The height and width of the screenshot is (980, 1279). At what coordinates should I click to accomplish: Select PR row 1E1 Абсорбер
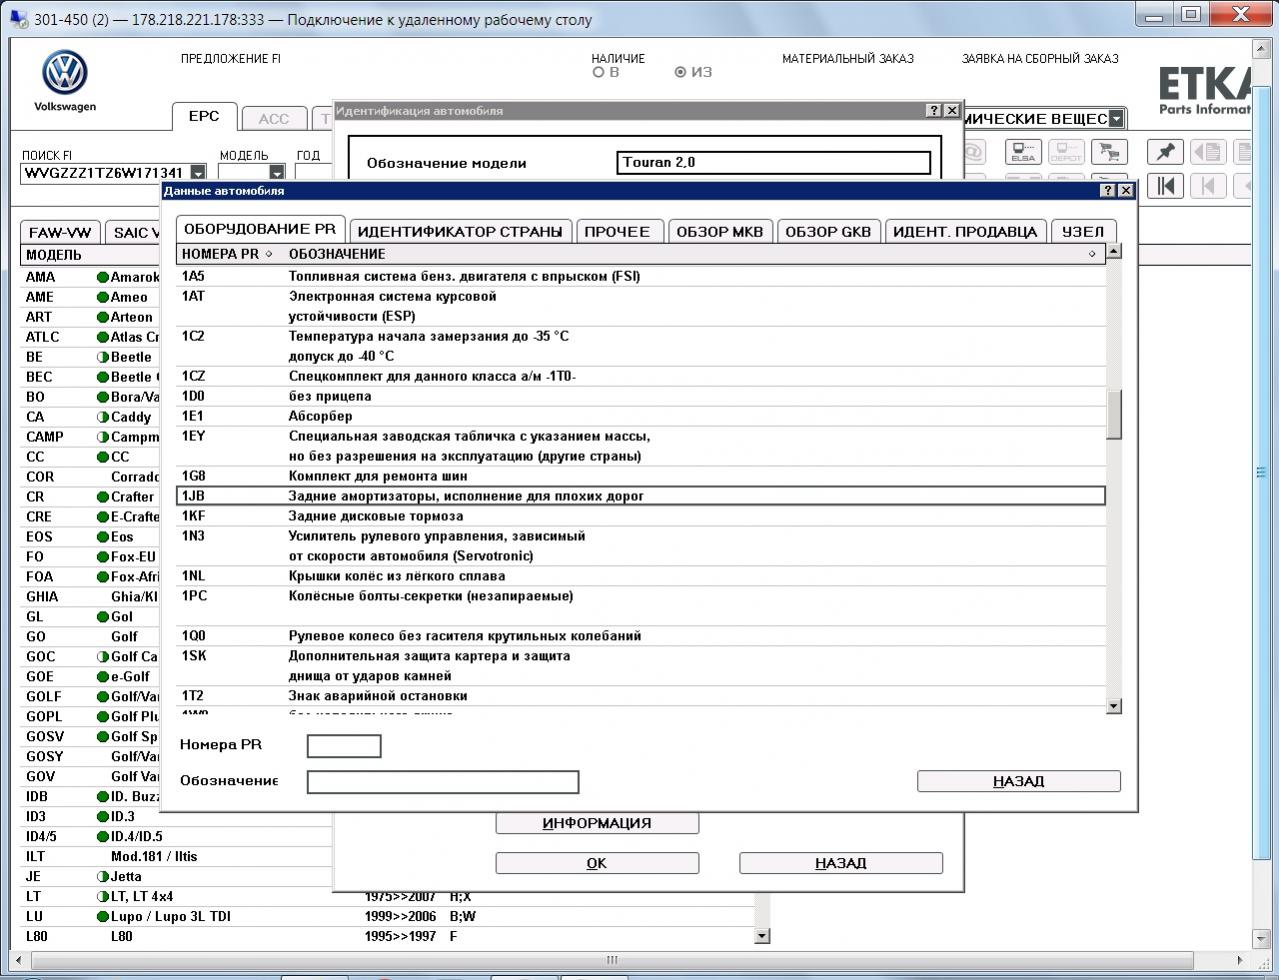640,416
